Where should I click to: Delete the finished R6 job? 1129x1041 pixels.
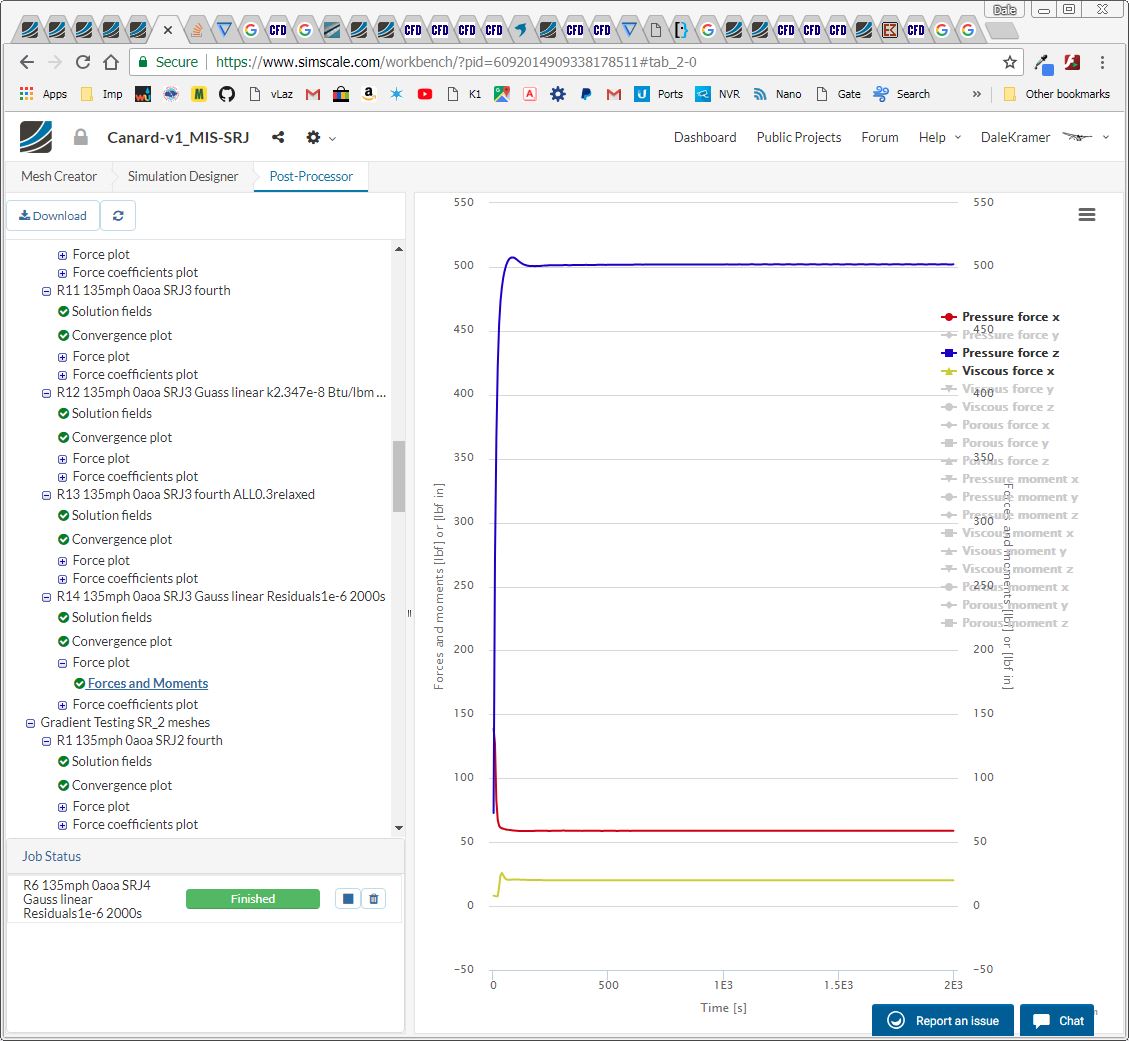[x=373, y=899]
